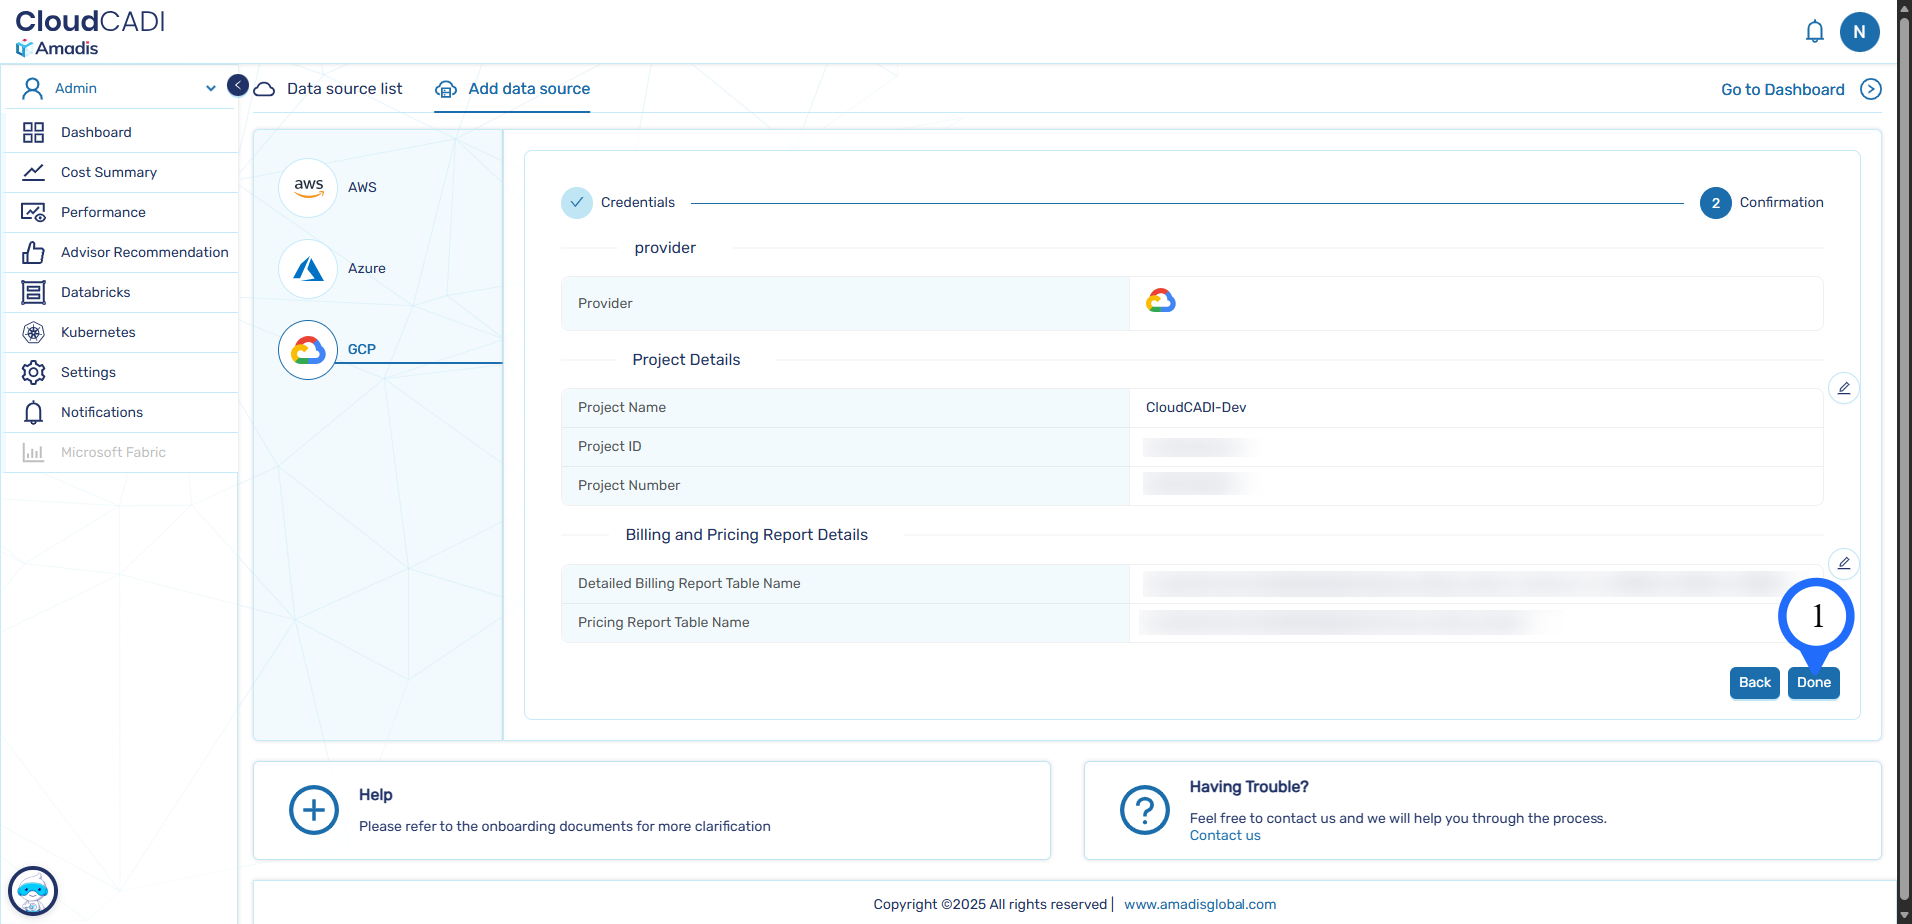Follow the Contact us link

[x=1224, y=836]
